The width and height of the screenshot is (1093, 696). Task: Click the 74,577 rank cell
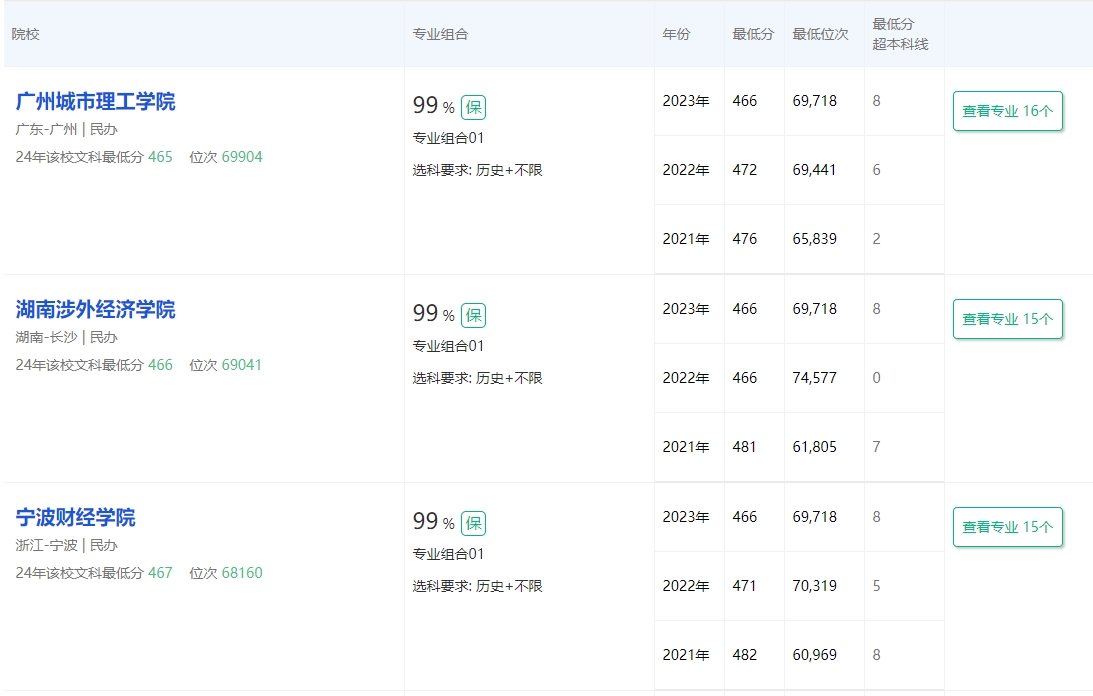point(814,378)
